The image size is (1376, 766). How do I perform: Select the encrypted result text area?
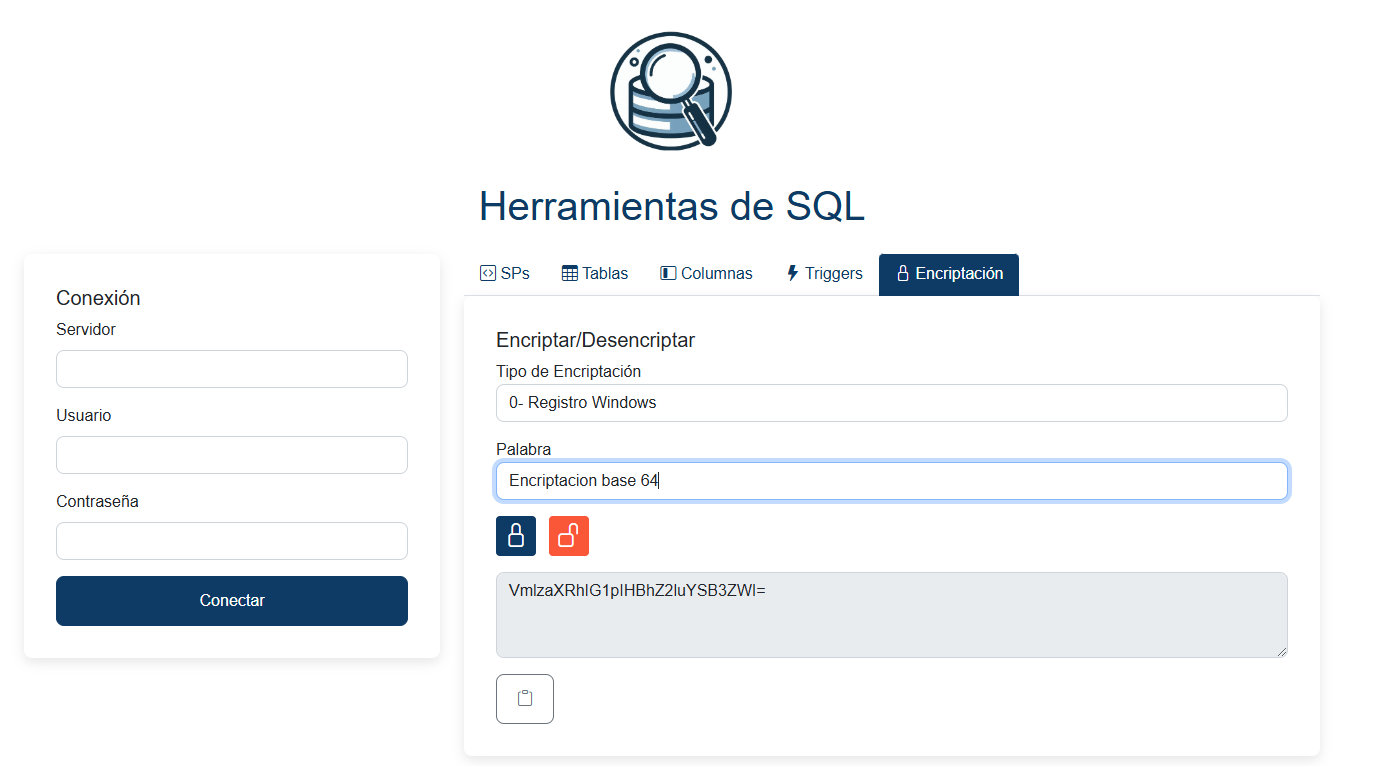[891, 614]
